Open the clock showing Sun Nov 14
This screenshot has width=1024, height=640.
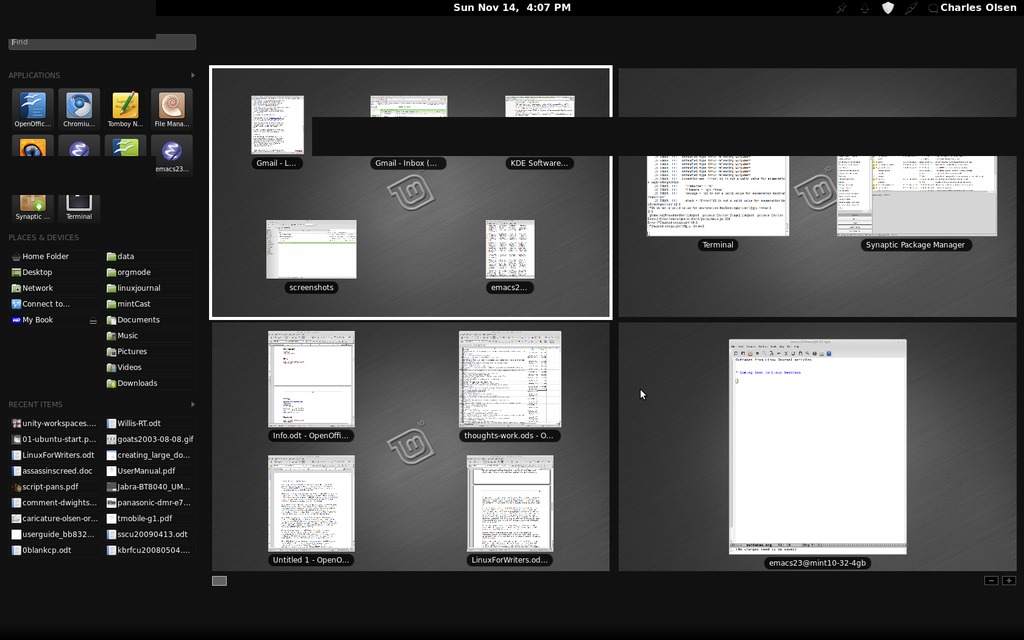[x=512, y=8]
